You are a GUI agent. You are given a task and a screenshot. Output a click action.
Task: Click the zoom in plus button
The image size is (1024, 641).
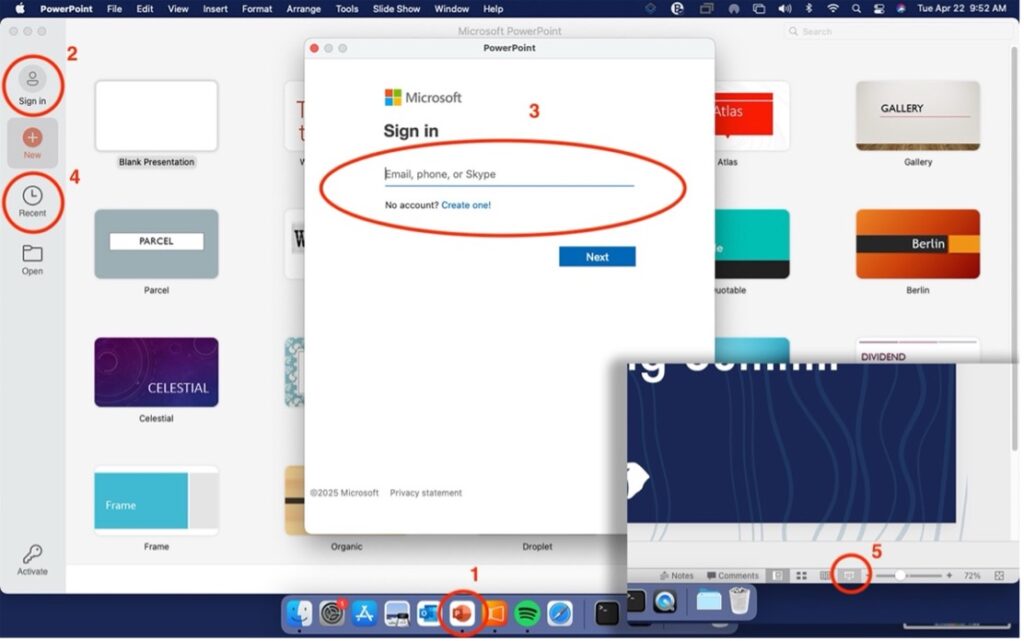click(x=949, y=576)
